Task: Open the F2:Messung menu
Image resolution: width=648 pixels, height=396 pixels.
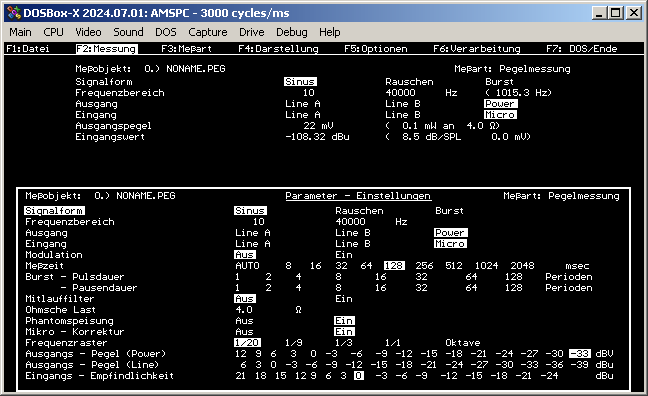Action: 107,49
